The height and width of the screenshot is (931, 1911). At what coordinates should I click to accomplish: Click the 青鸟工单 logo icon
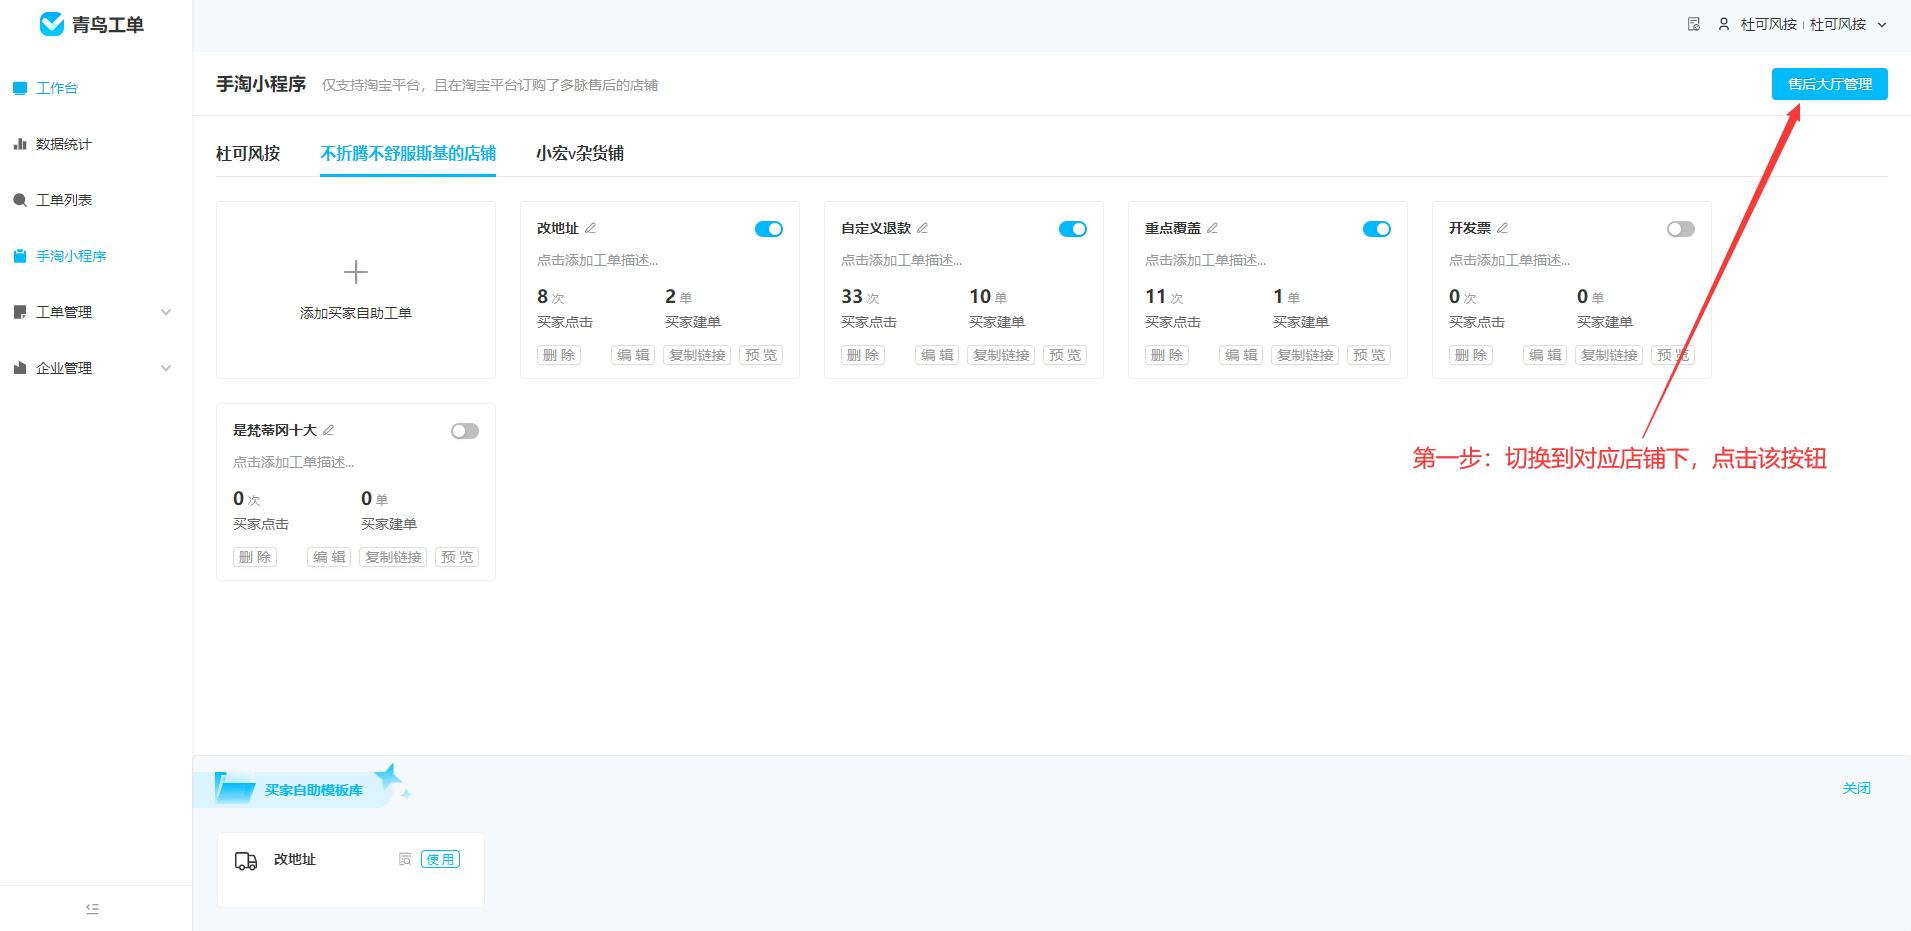click(52, 24)
